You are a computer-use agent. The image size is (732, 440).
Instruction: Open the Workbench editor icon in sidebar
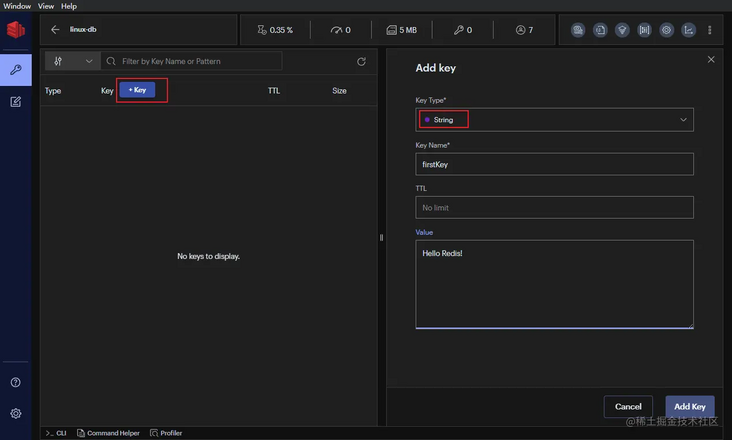point(15,102)
